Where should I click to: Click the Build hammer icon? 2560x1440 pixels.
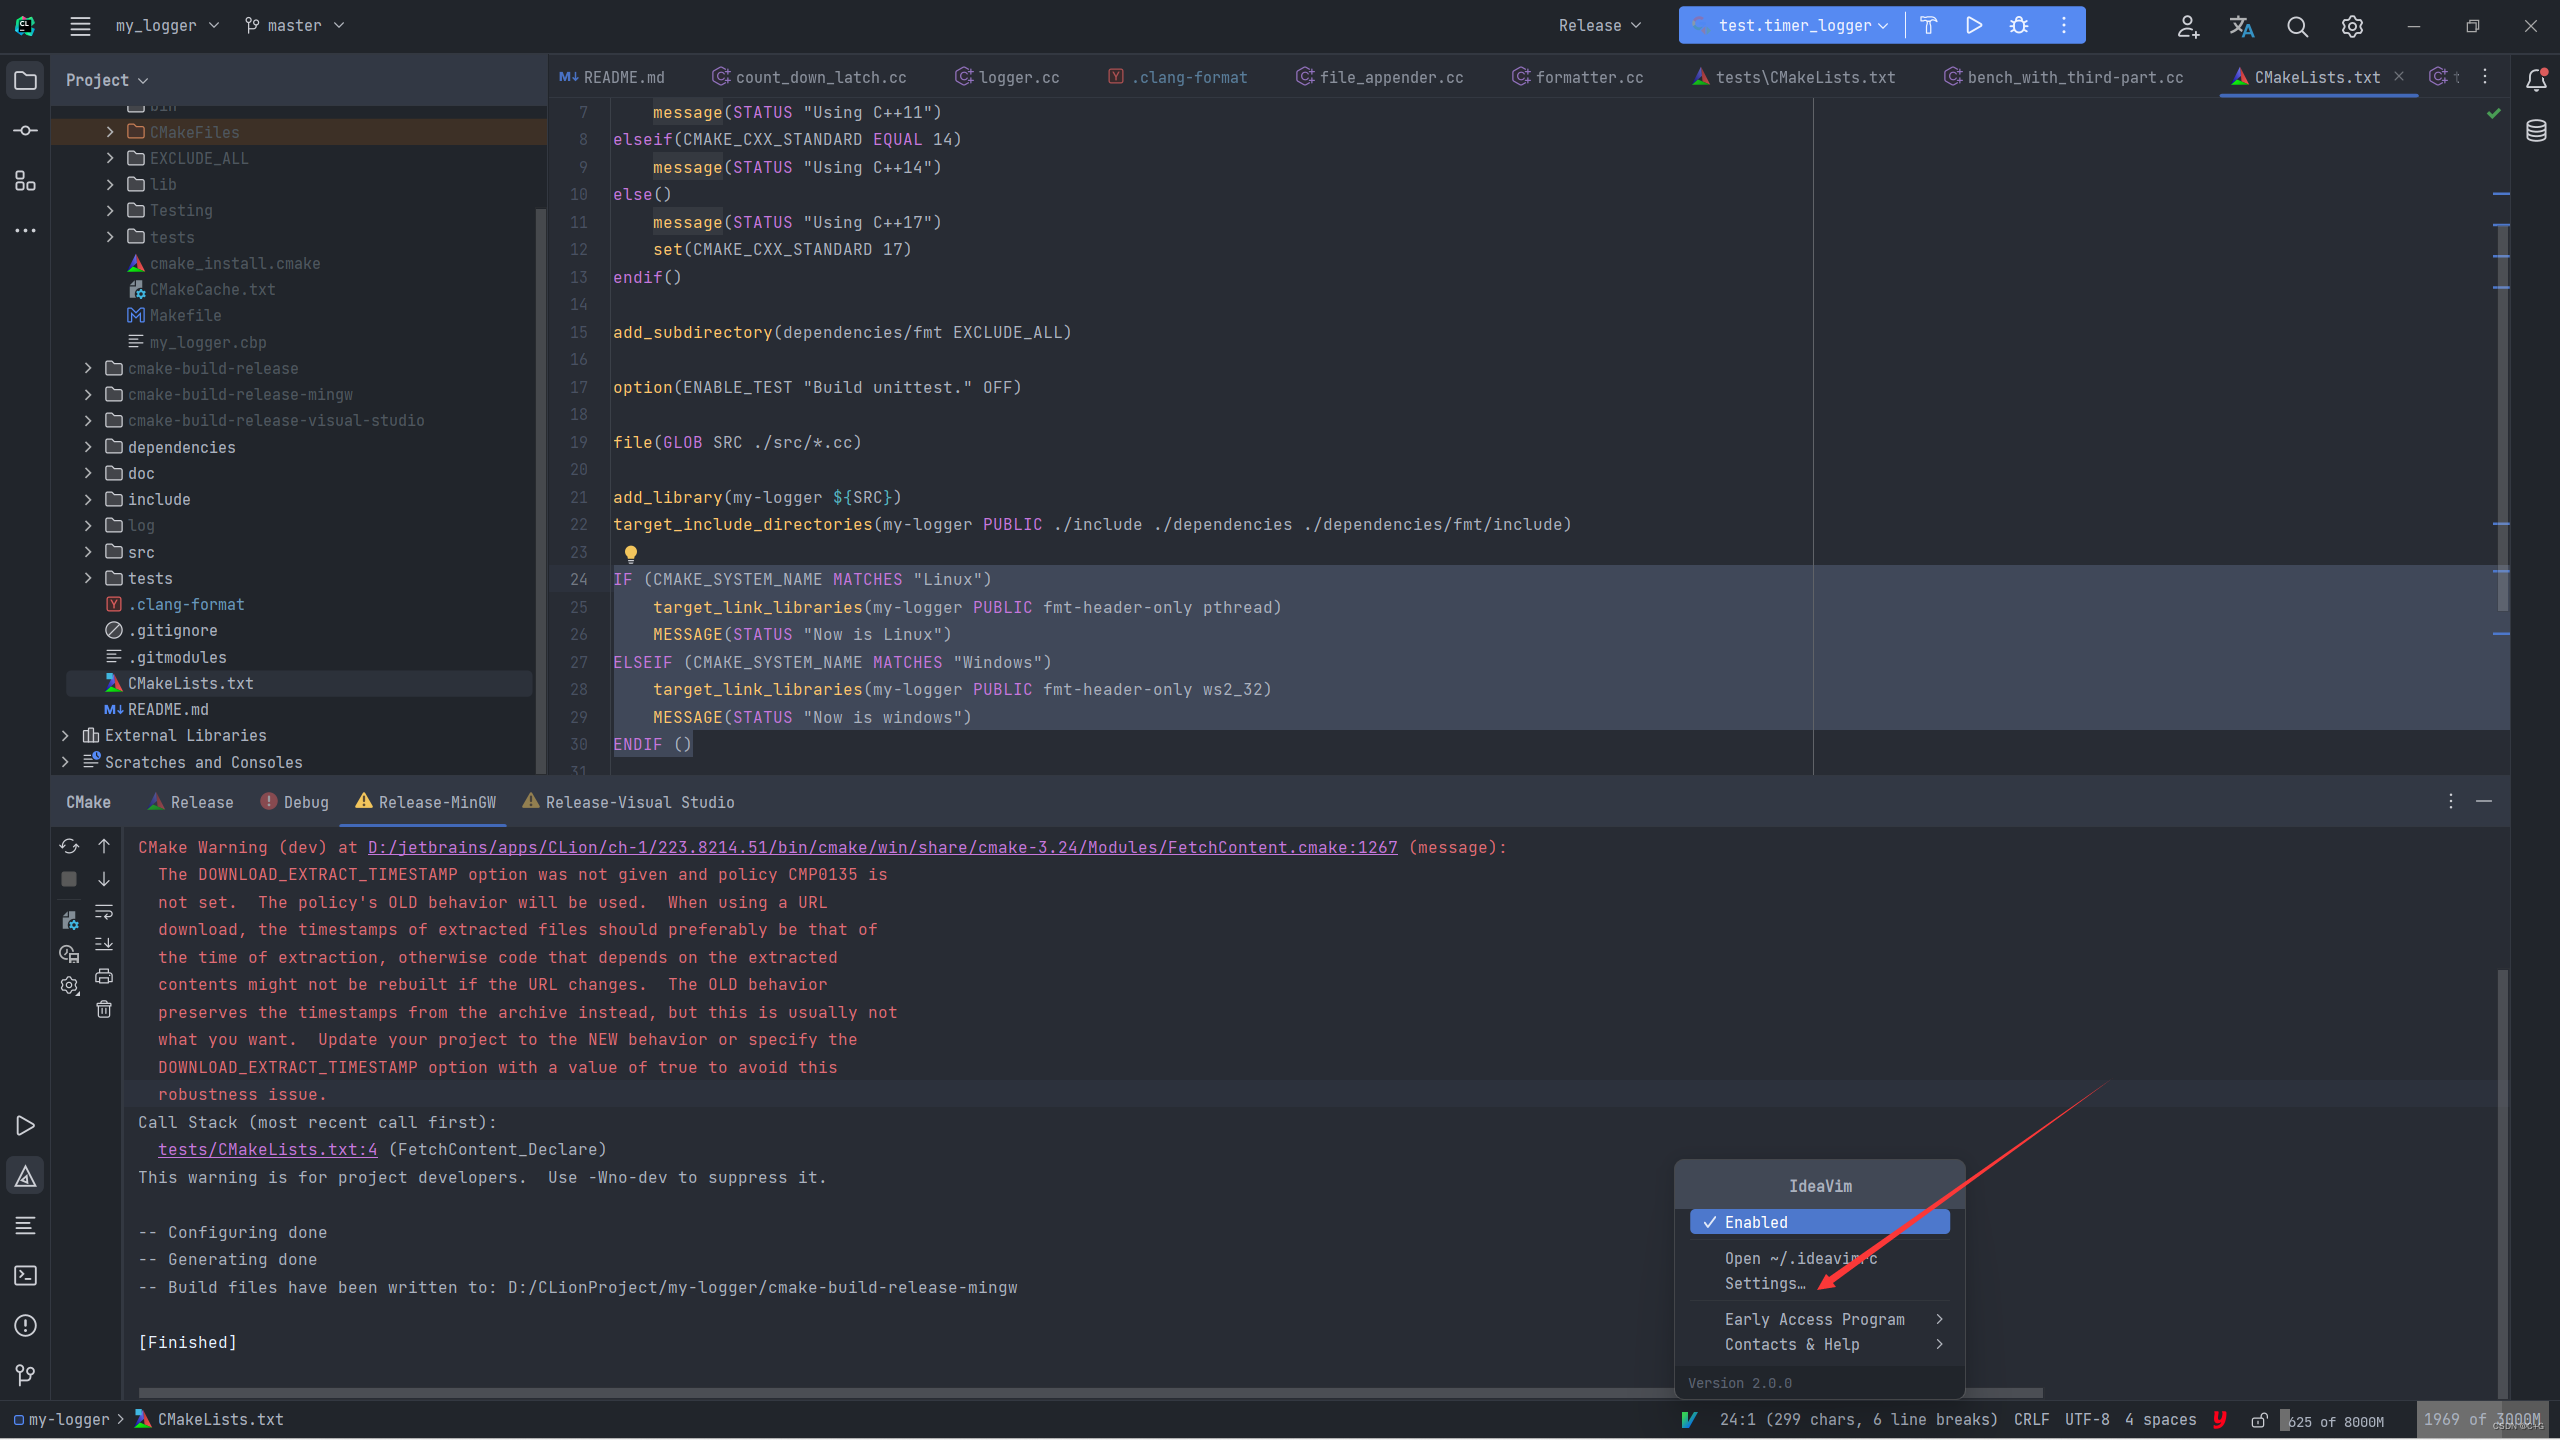(1929, 26)
